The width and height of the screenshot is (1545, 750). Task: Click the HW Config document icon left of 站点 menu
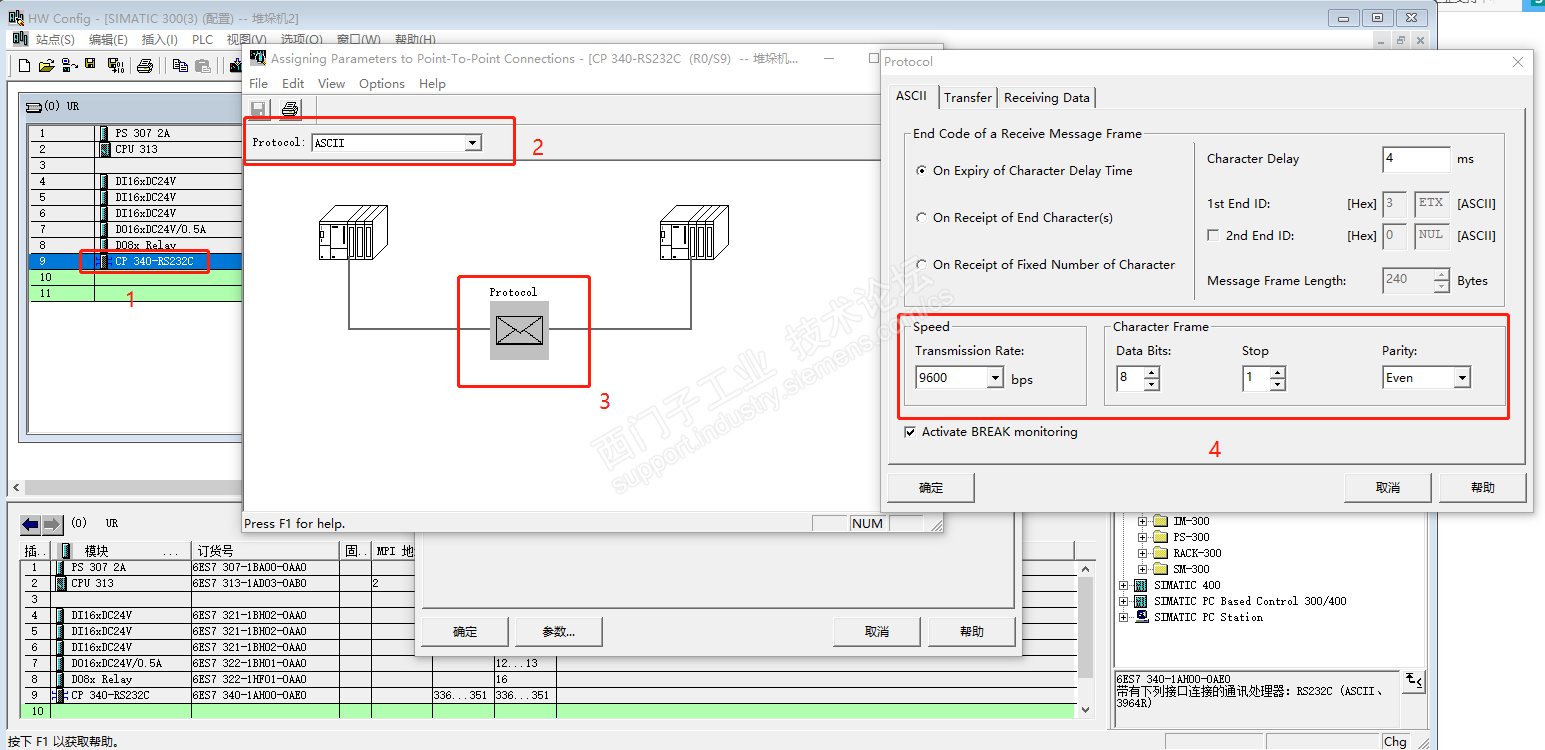point(19,39)
